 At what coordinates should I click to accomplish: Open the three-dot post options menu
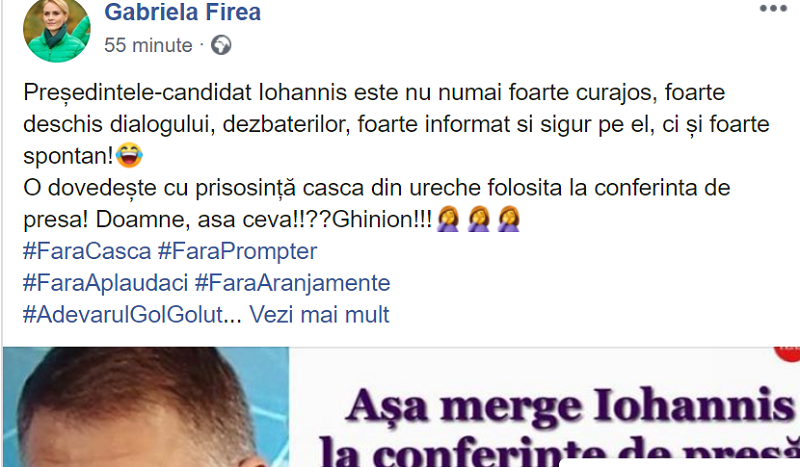(773, 8)
